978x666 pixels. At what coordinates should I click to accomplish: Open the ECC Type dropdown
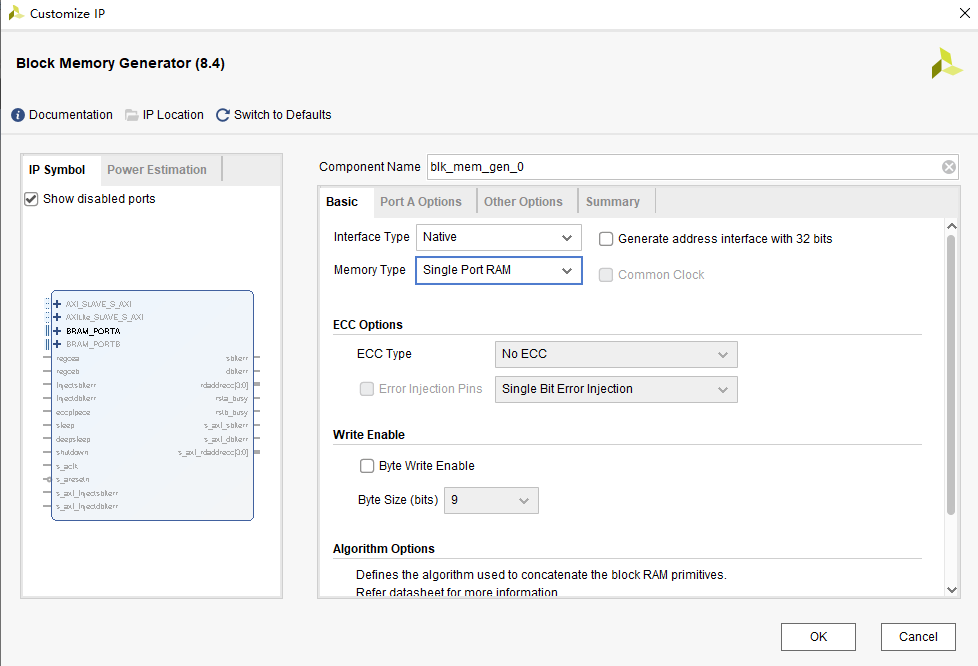pyautogui.click(x=616, y=354)
